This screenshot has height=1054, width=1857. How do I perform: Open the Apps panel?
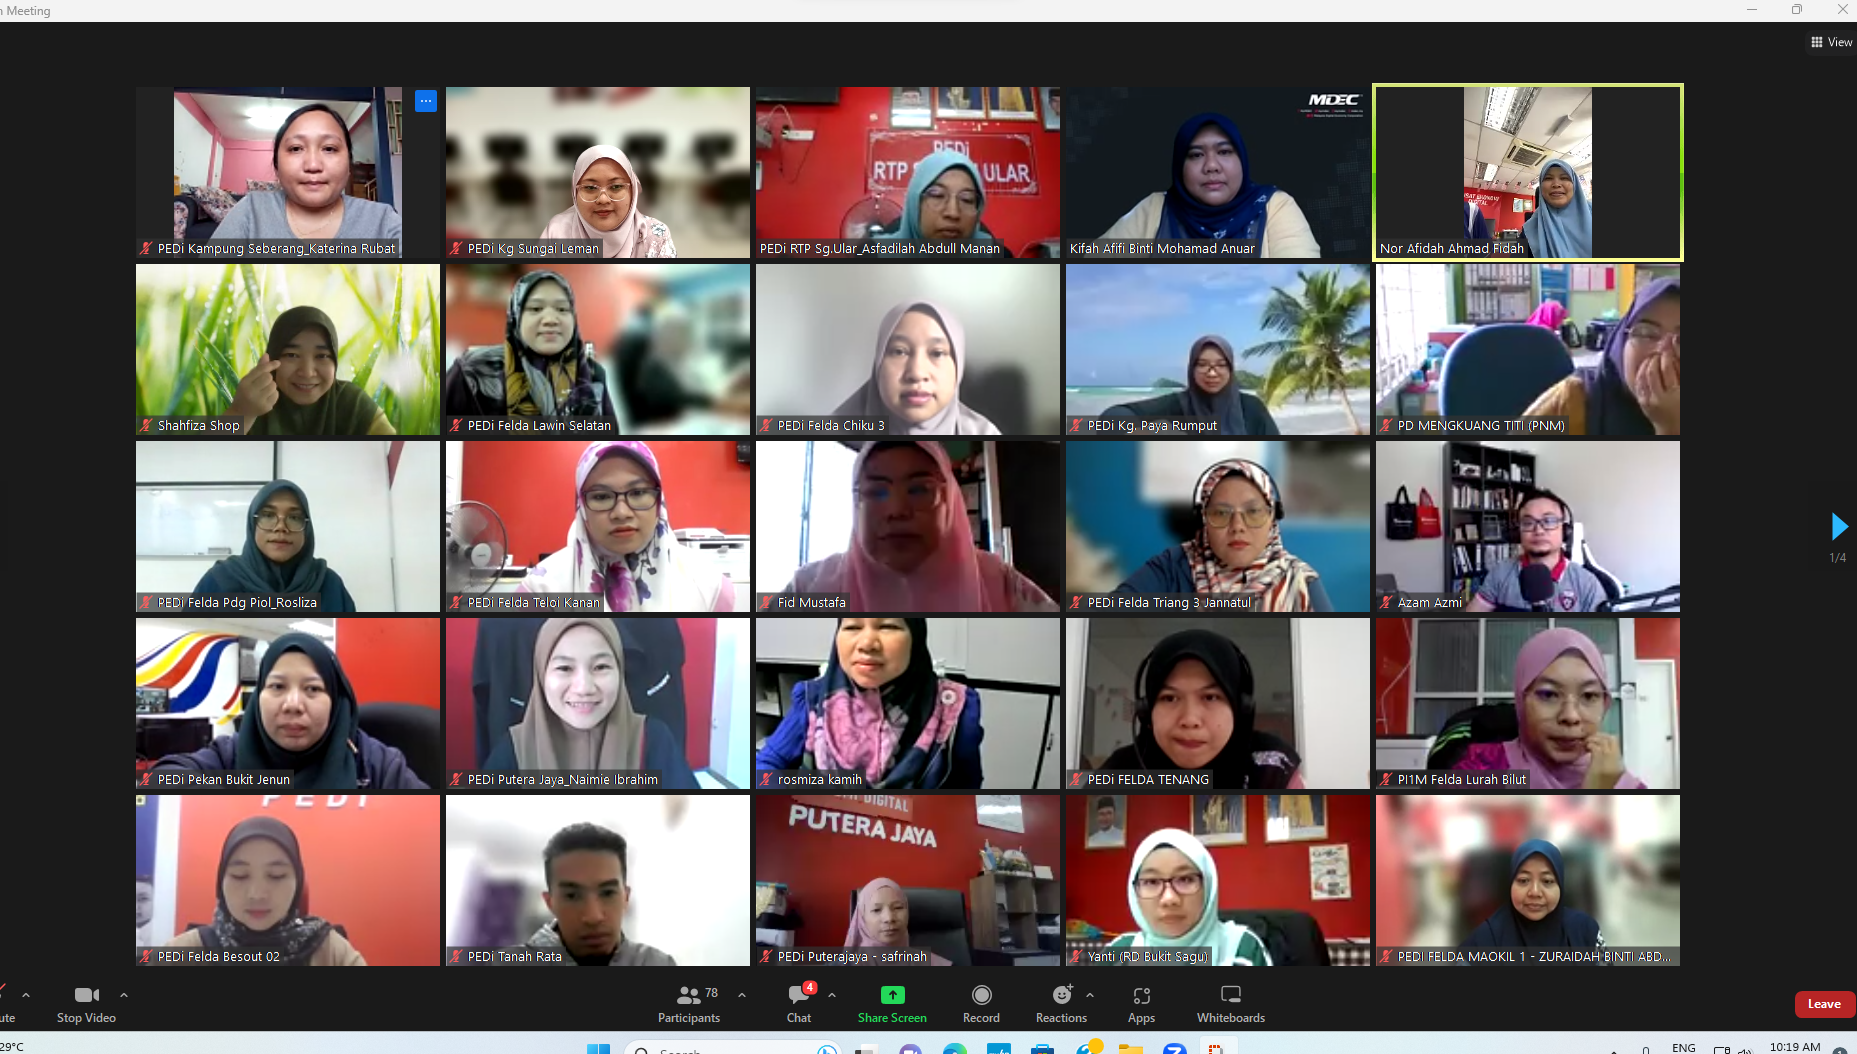click(1141, 1003)
